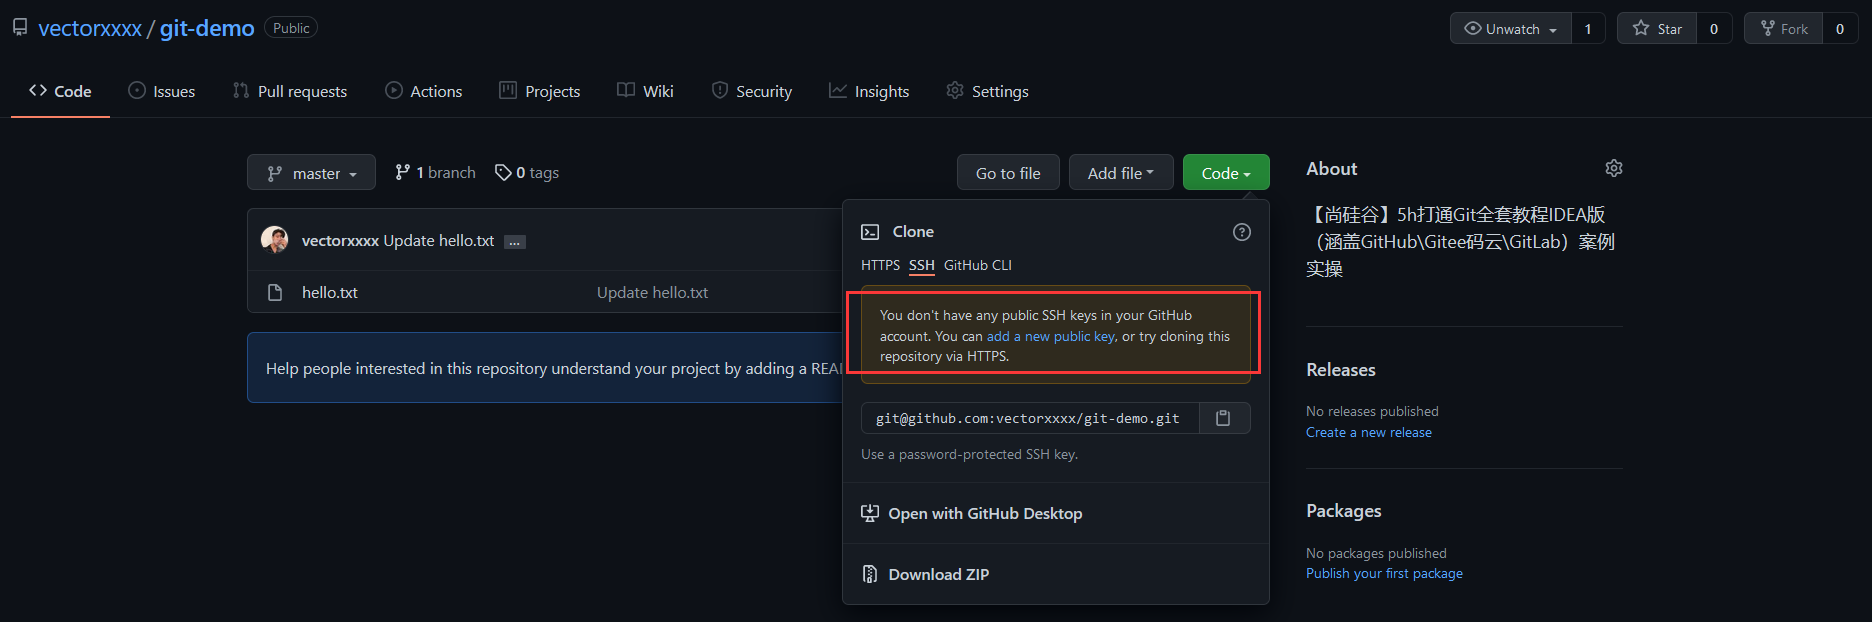1872x622 pixels.
Task: Open the Projects tab
Action: pyautogui.click(x=540, y=91)
